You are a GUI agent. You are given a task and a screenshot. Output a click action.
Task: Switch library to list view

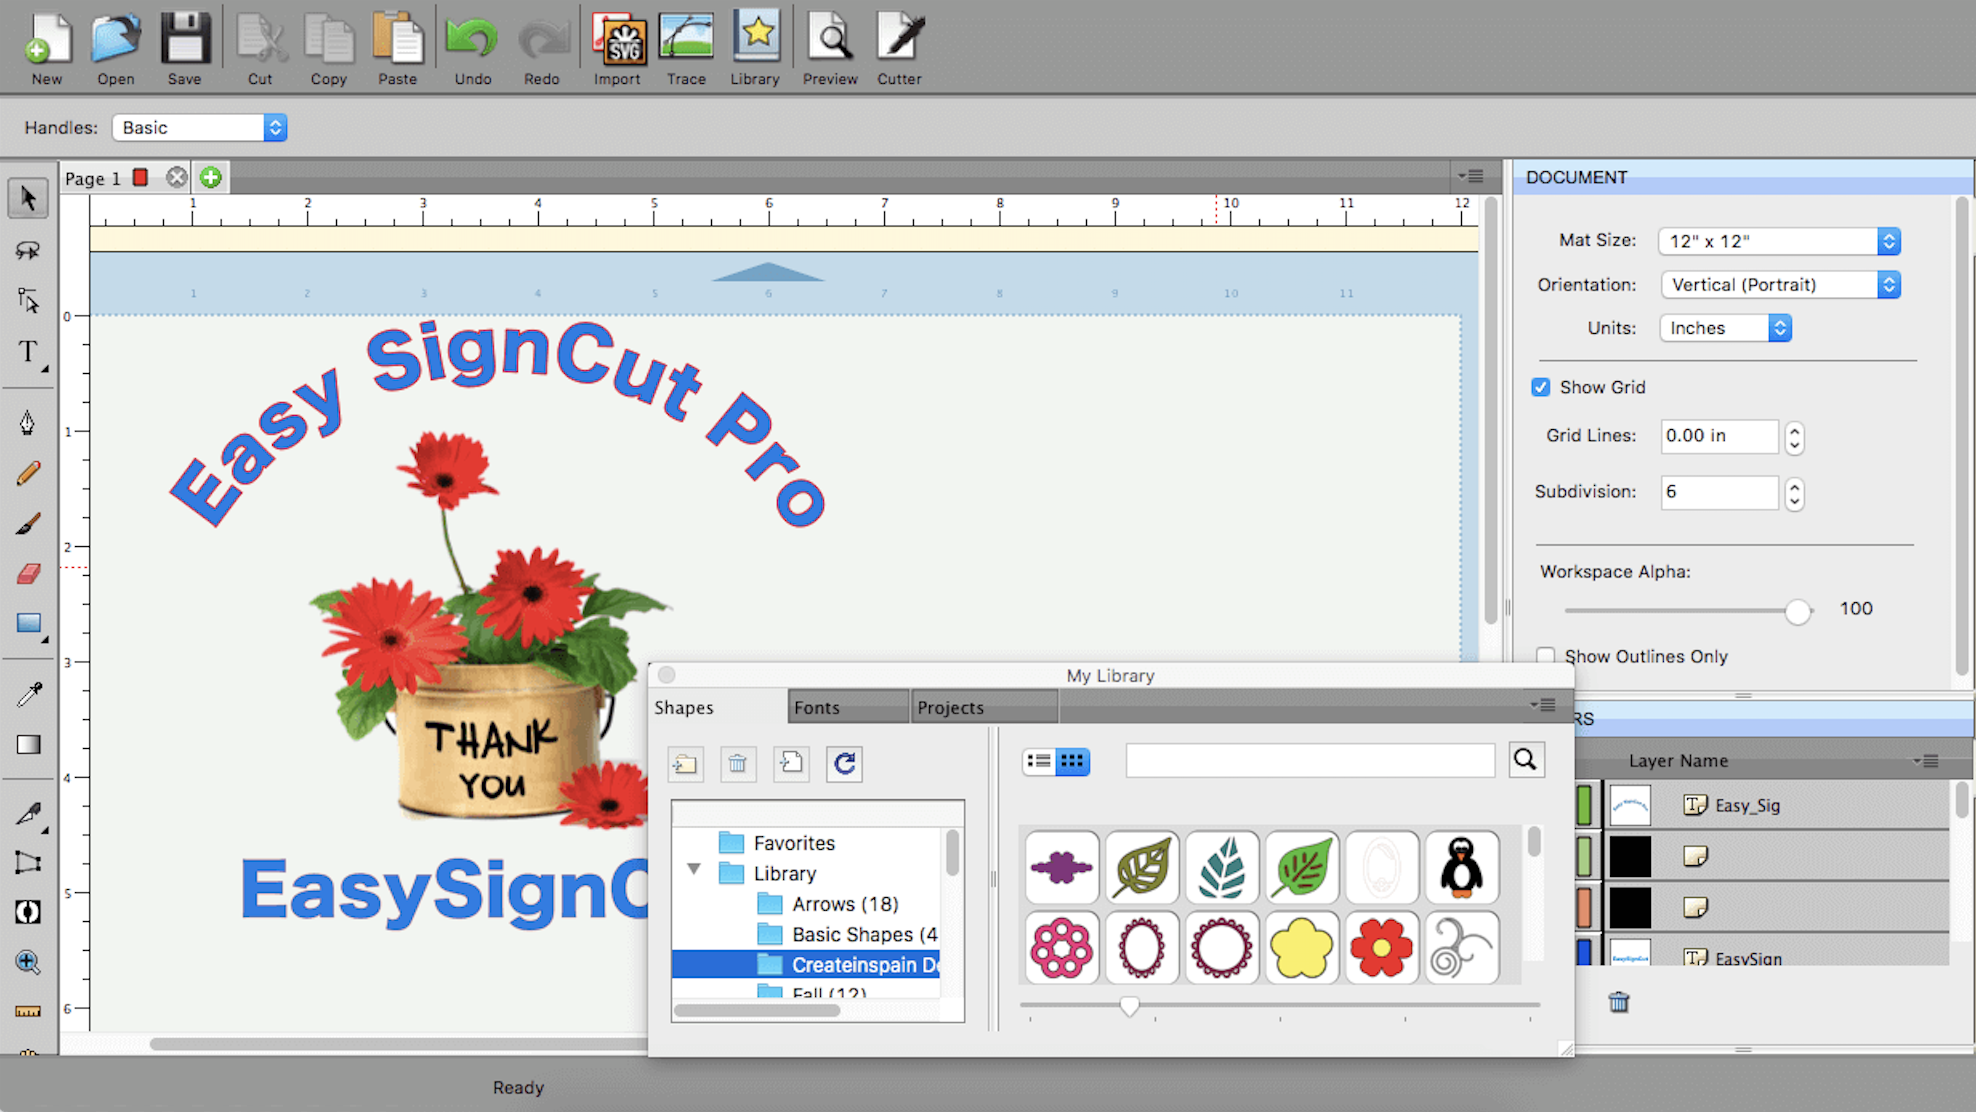(x=1039, y=762)
